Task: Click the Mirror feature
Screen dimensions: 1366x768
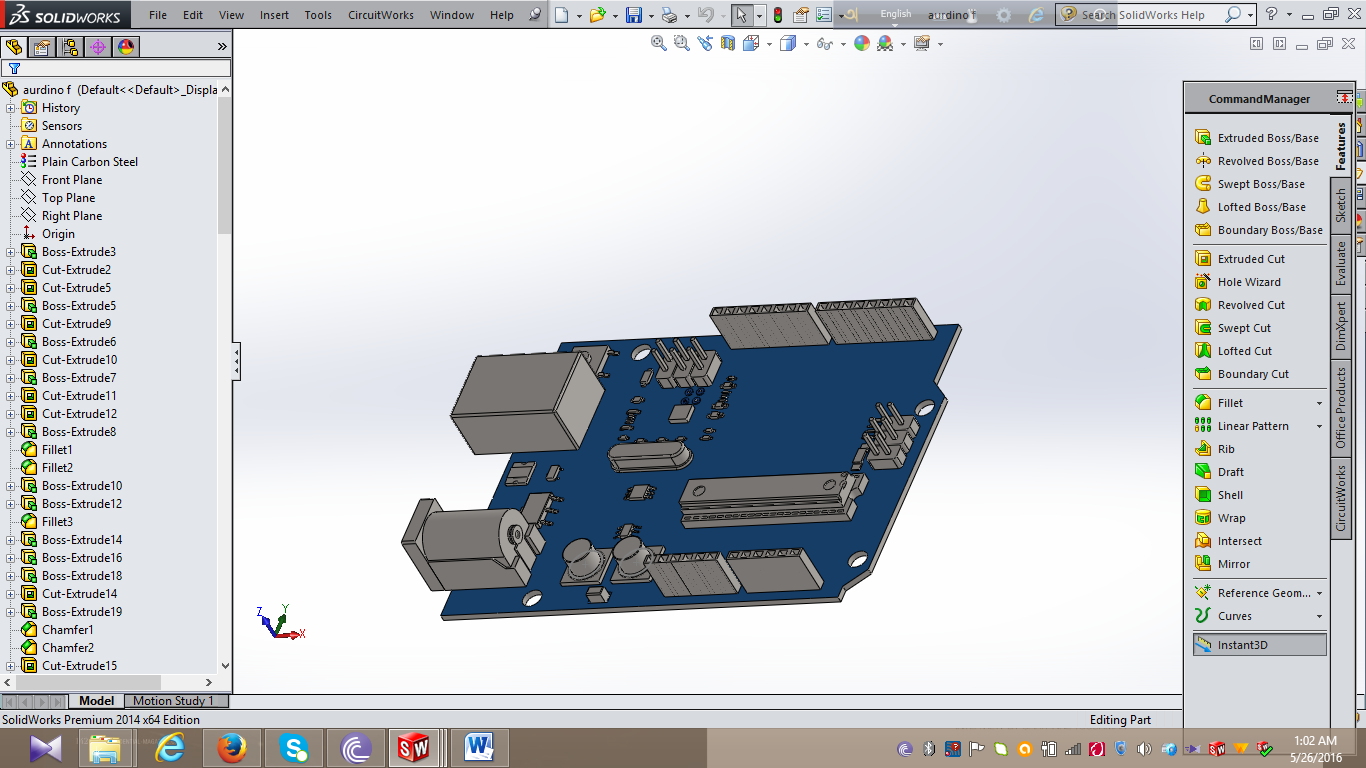Action: [1222, 564]
